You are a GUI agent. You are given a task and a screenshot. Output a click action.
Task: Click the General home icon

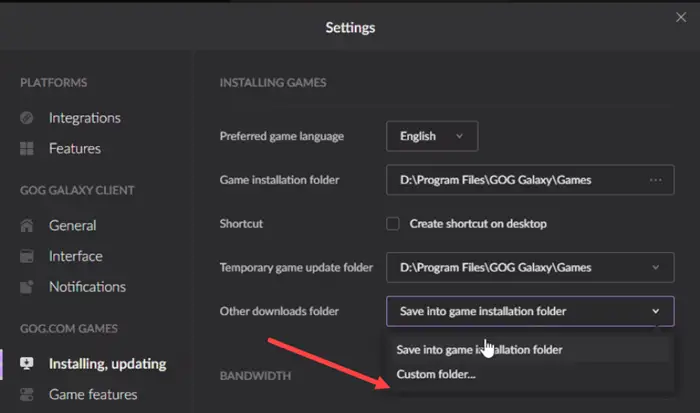tap(27, 226)
